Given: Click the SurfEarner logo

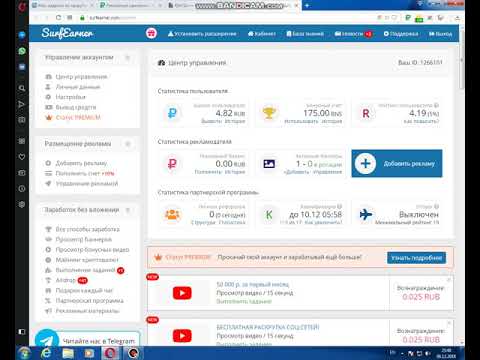Looking at the screenshot, I should [67, 33].
